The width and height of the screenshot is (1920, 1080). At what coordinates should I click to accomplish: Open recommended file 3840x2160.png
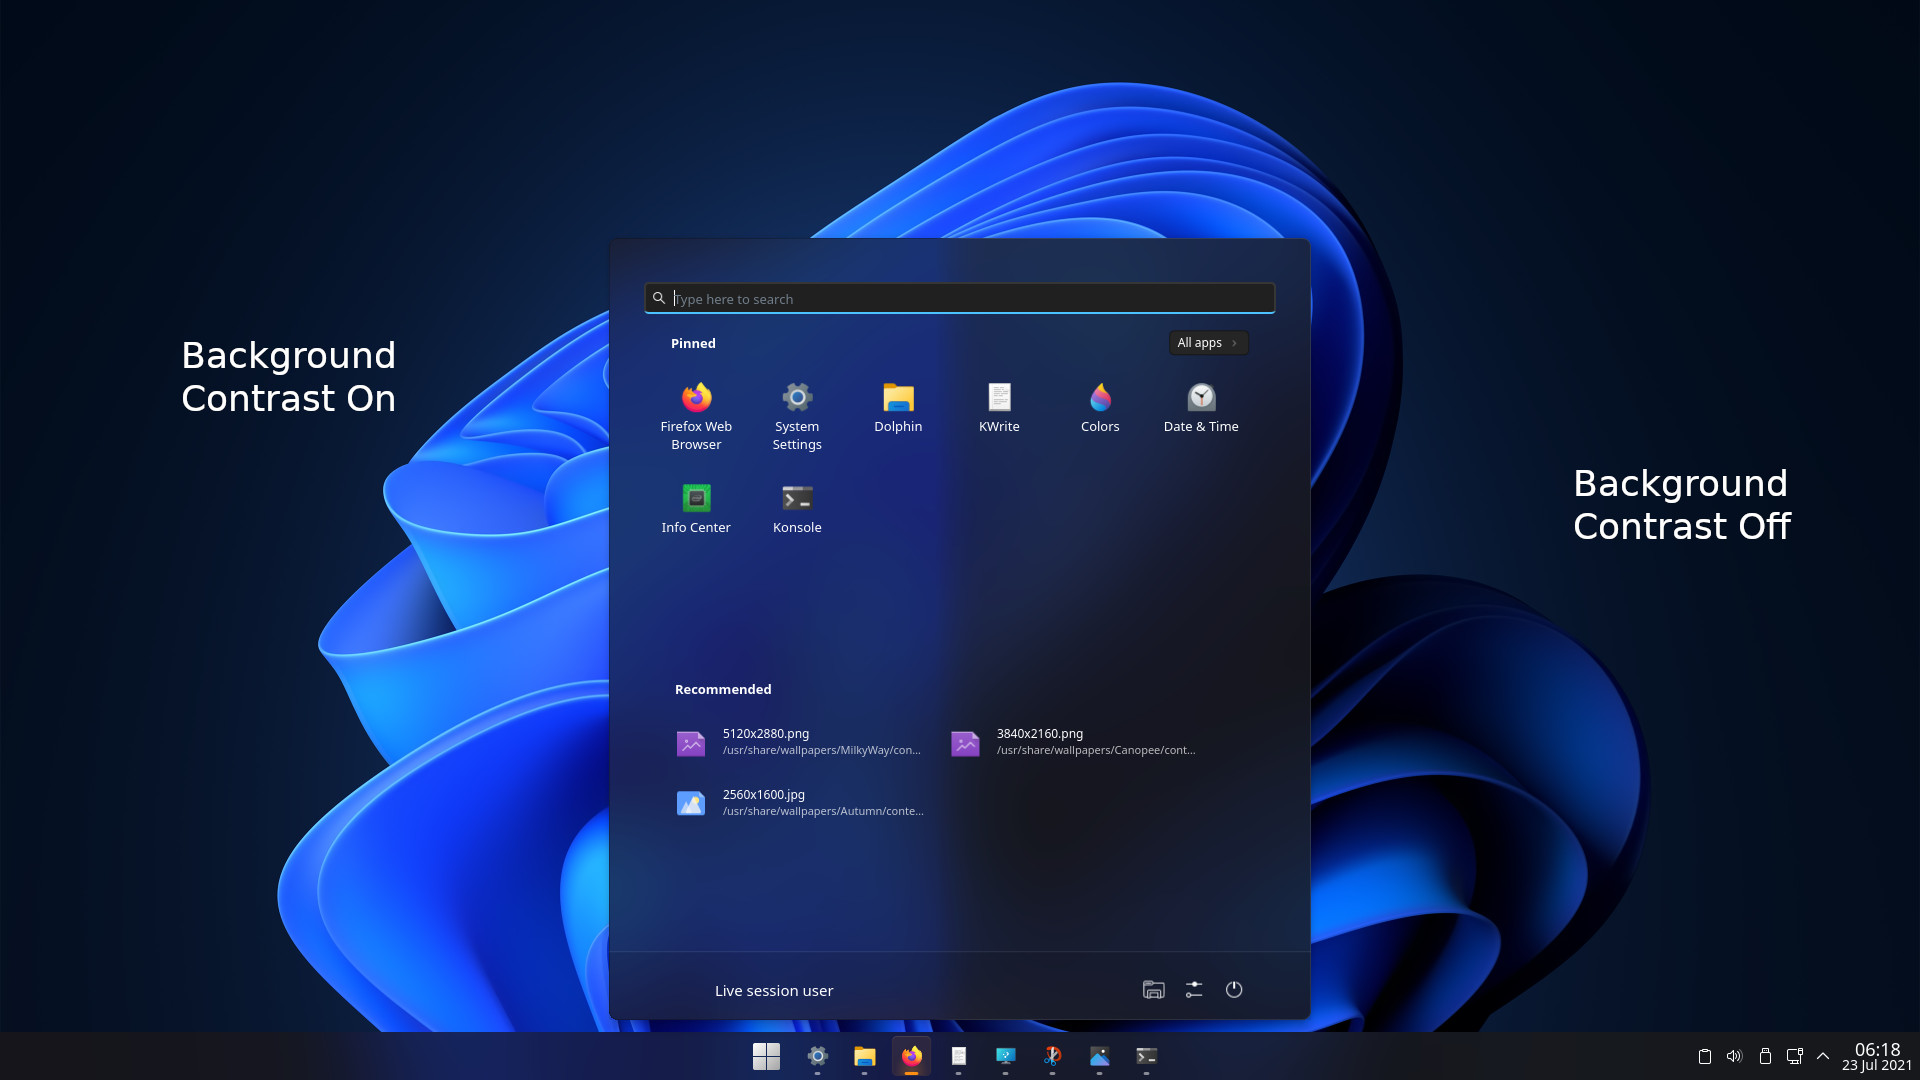point(1074,742)
